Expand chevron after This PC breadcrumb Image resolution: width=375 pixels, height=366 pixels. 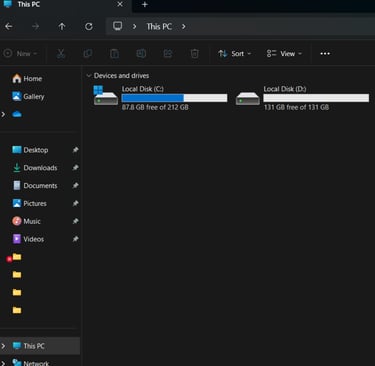click(x=184, y=27)
